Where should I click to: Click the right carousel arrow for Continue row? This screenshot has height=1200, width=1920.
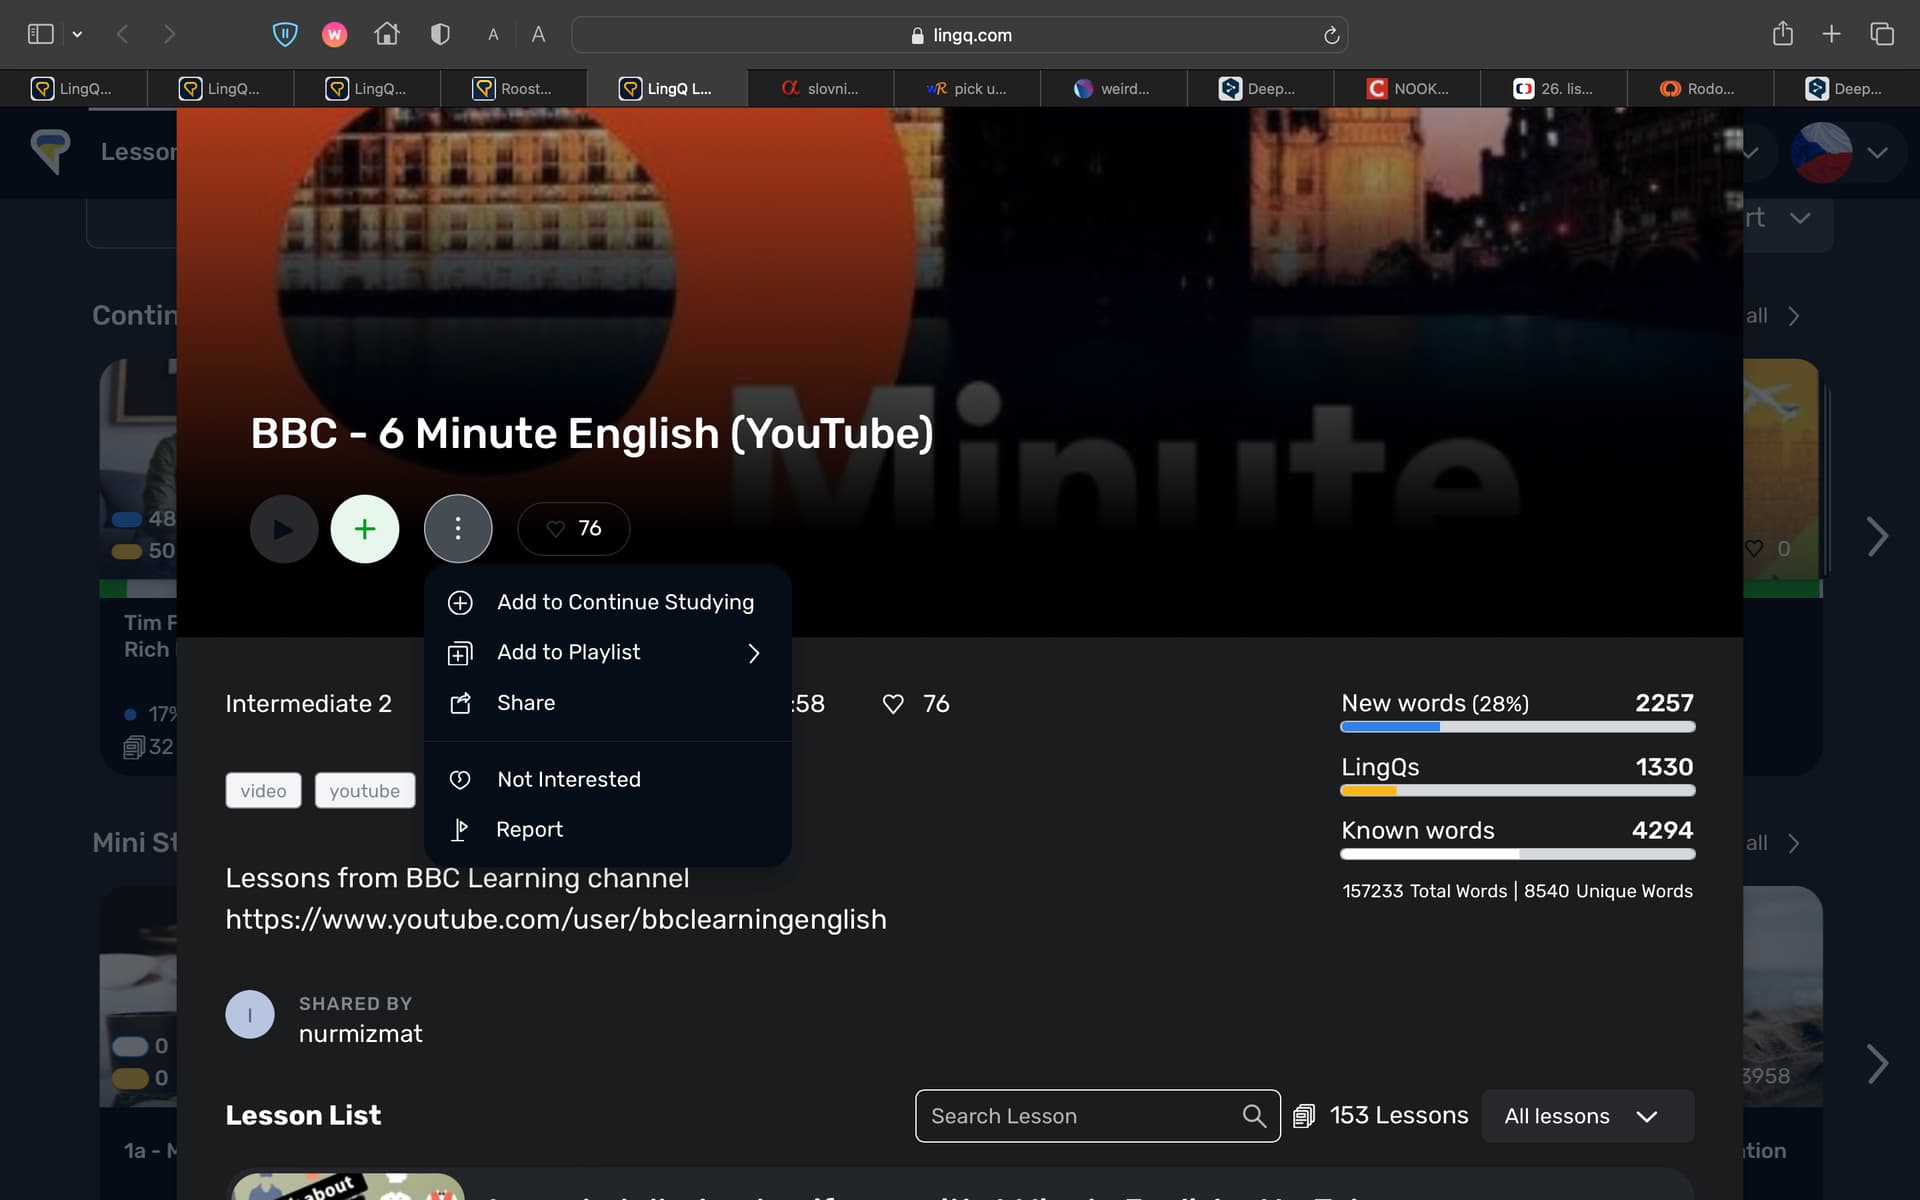coord(1878,537)
